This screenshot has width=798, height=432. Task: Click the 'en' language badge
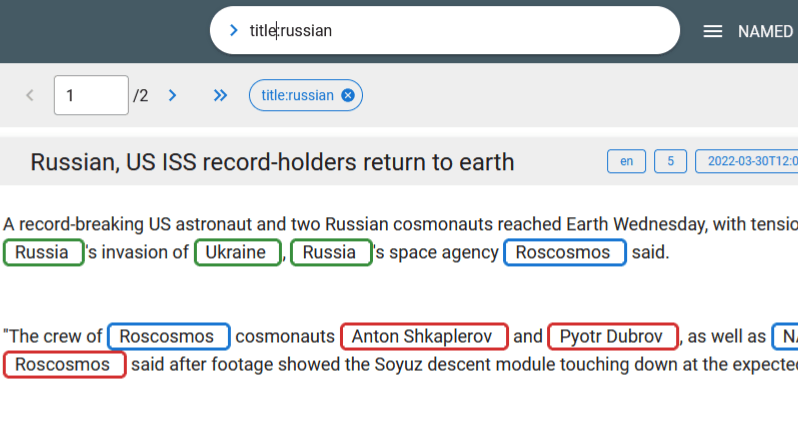pos(626,162)
